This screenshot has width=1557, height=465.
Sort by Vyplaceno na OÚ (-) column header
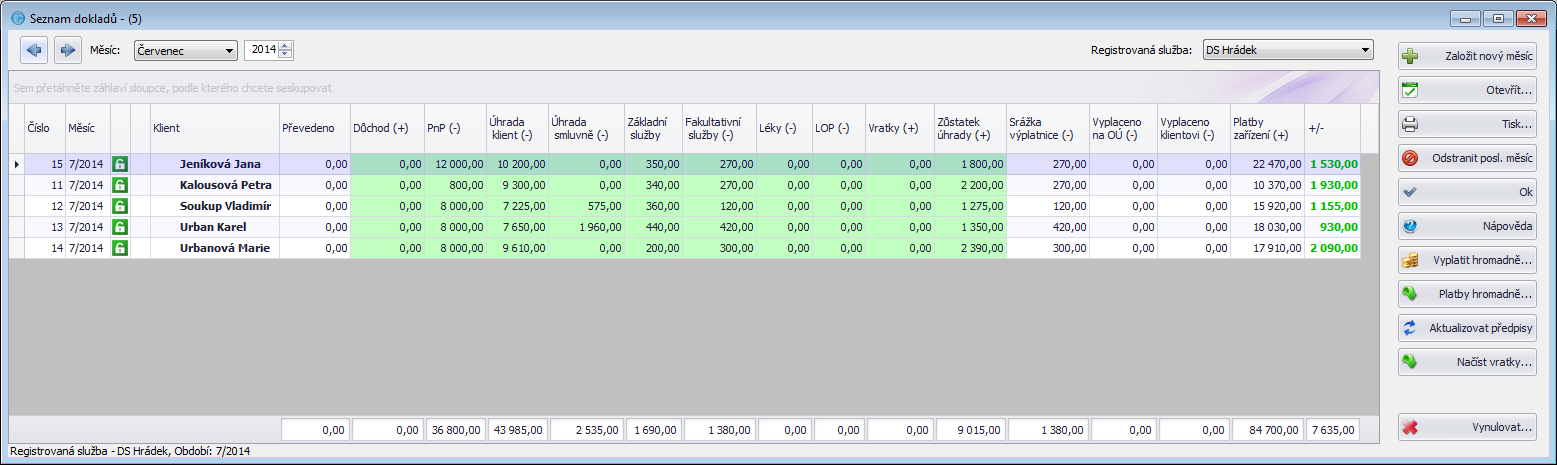(1124, 128)
